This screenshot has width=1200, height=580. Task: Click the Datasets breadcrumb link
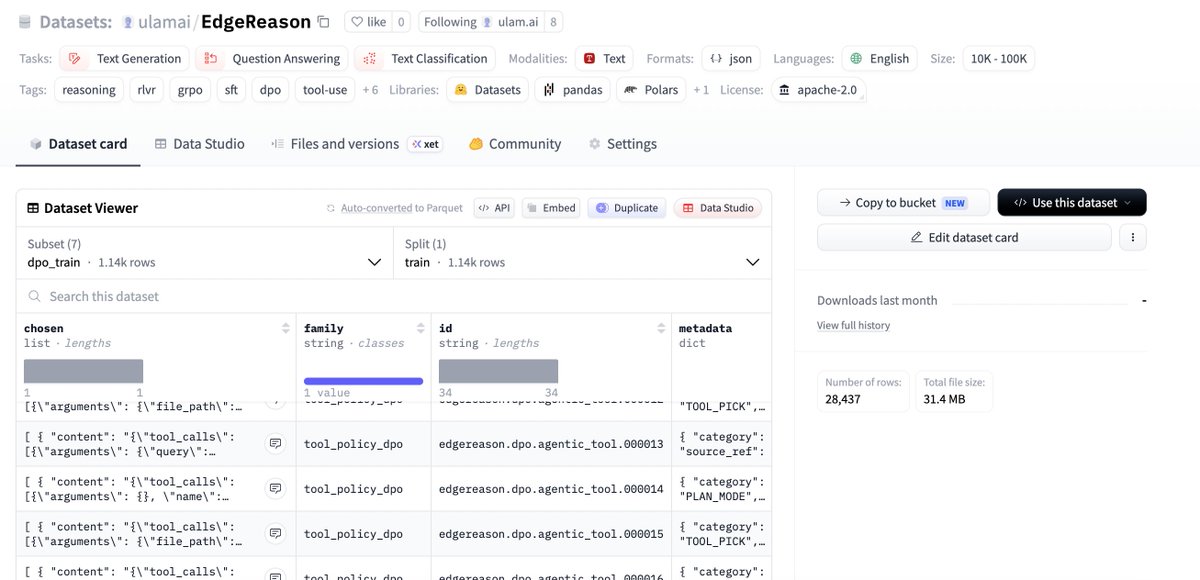point(75,21)
